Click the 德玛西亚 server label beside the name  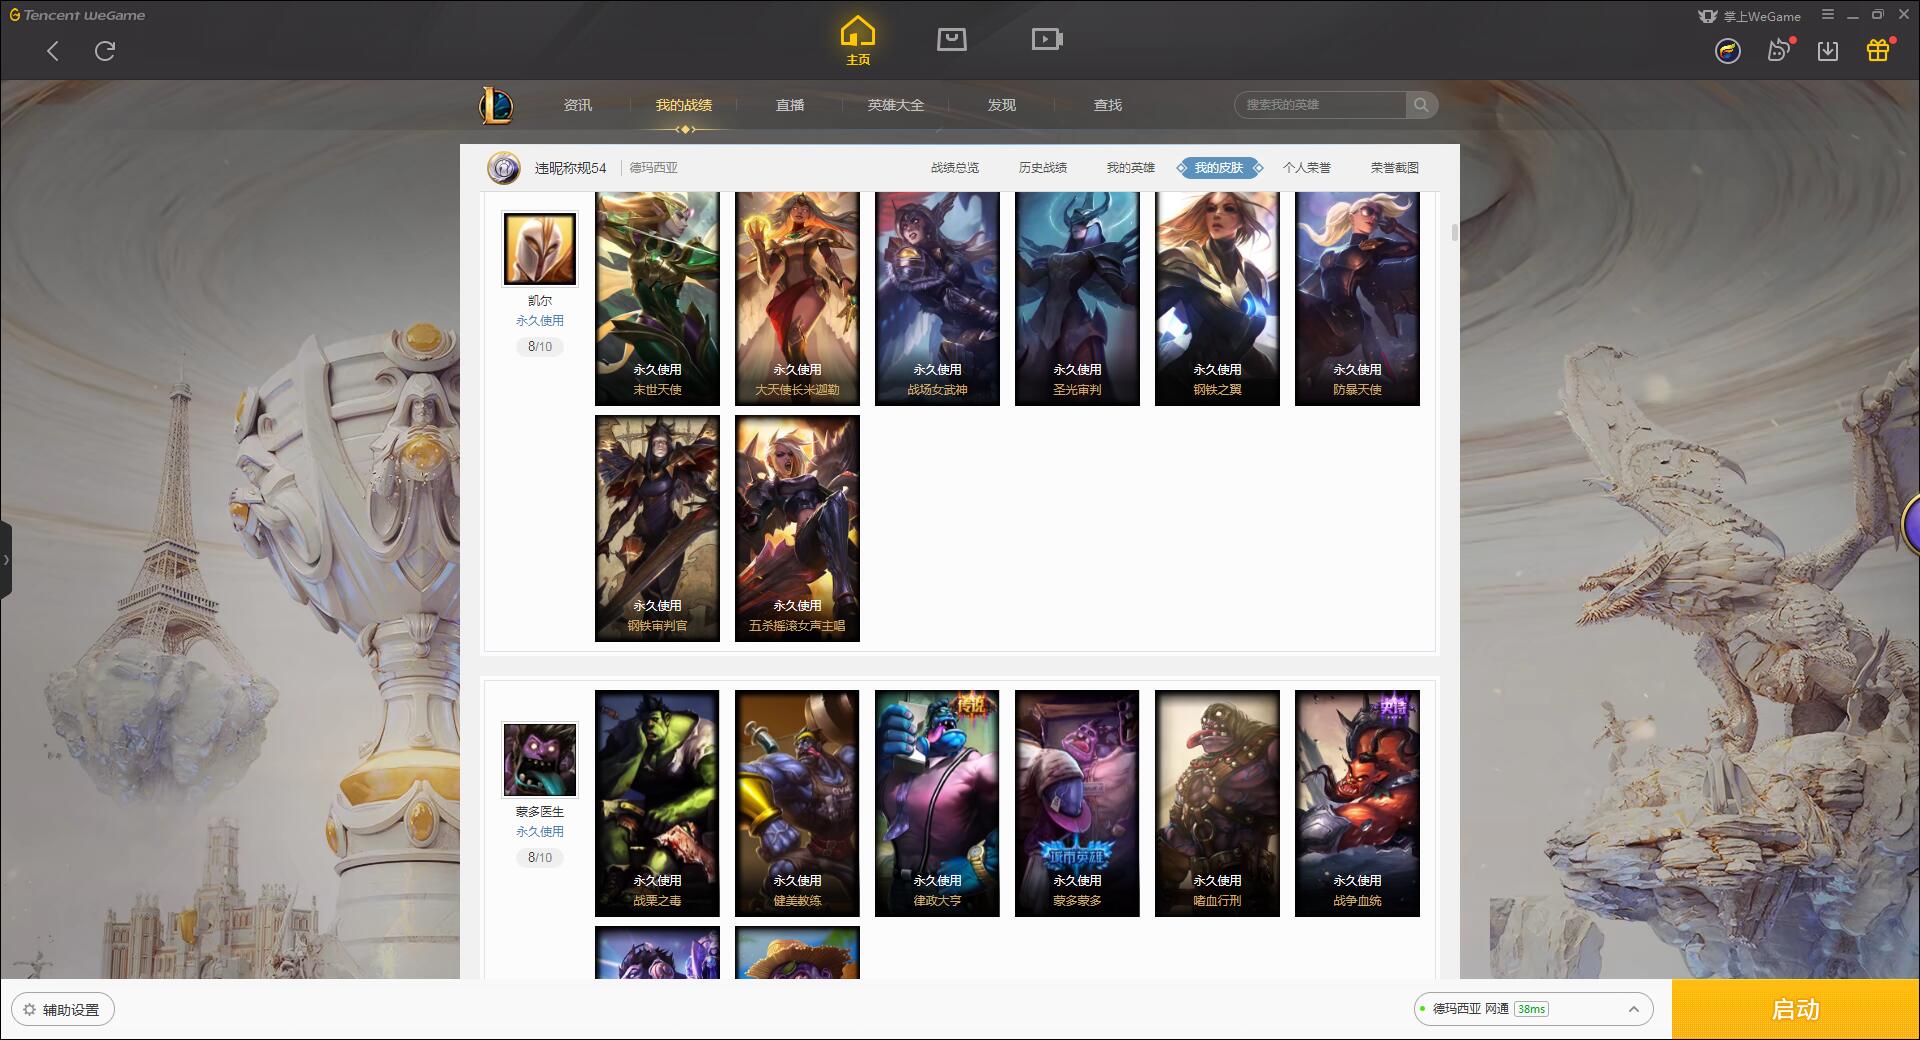tap(653, 168)
